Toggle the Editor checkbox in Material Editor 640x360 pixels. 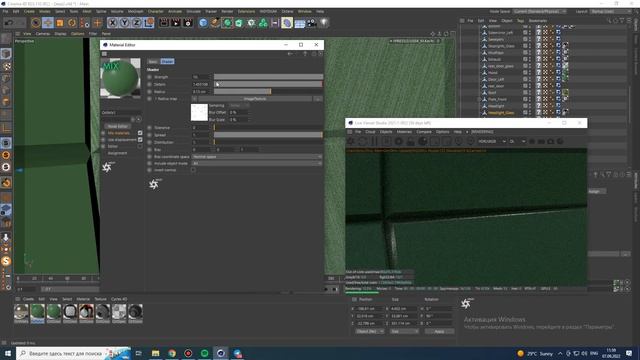140,146
